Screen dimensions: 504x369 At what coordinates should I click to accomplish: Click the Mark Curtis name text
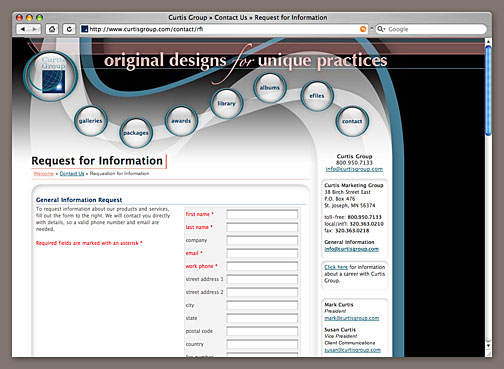tap(339, 305)
